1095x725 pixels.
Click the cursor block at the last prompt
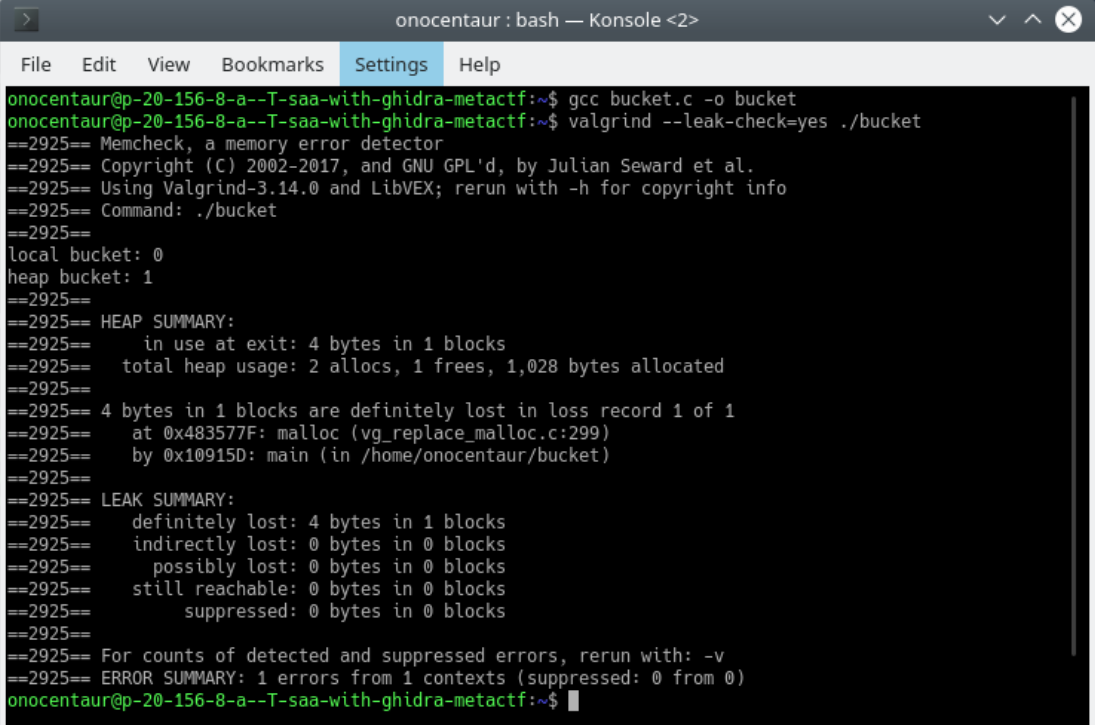[x=573, y=700]
